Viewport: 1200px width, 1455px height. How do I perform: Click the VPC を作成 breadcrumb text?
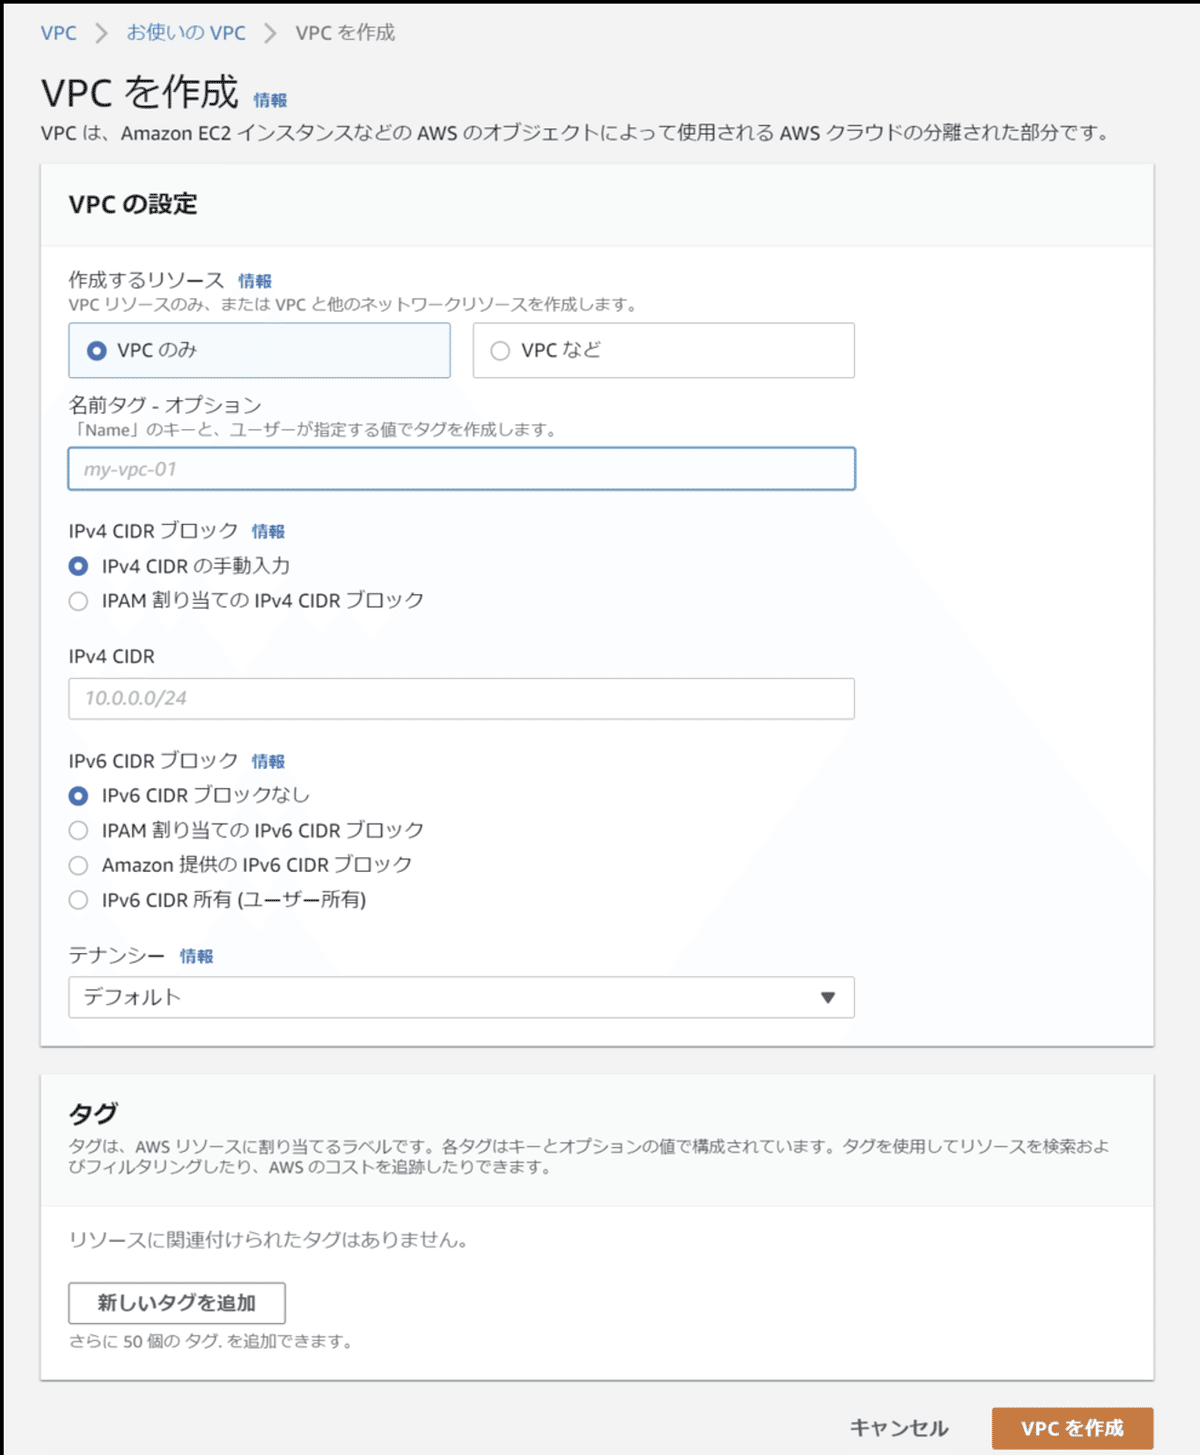tap(345, 33)
